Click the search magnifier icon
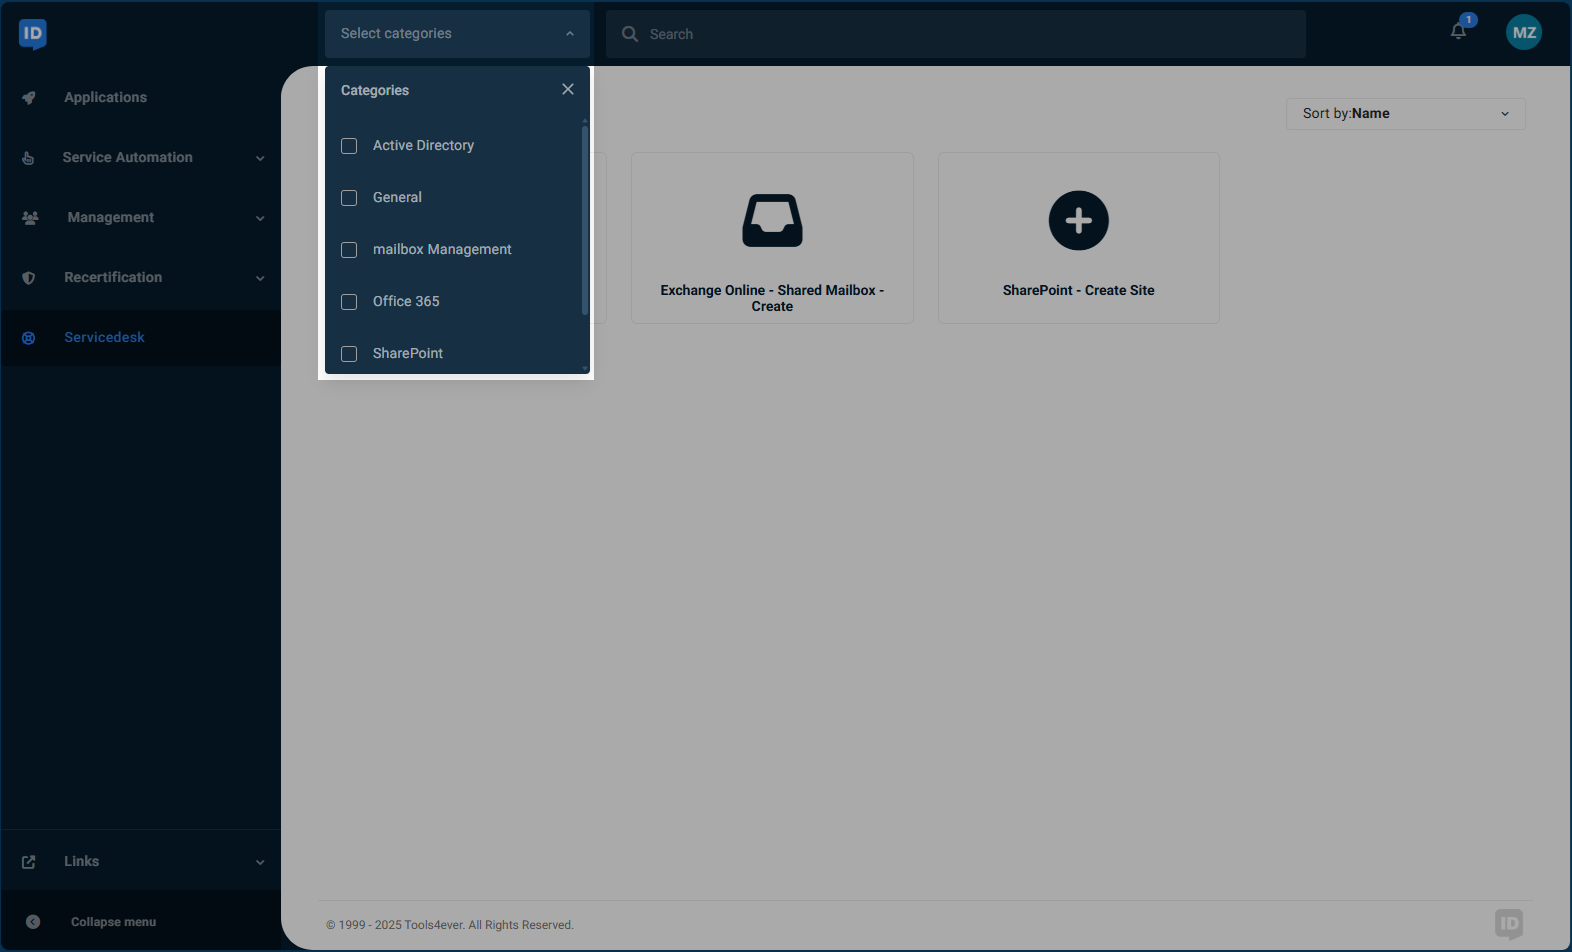1572x952 pixels. [630, 34]
